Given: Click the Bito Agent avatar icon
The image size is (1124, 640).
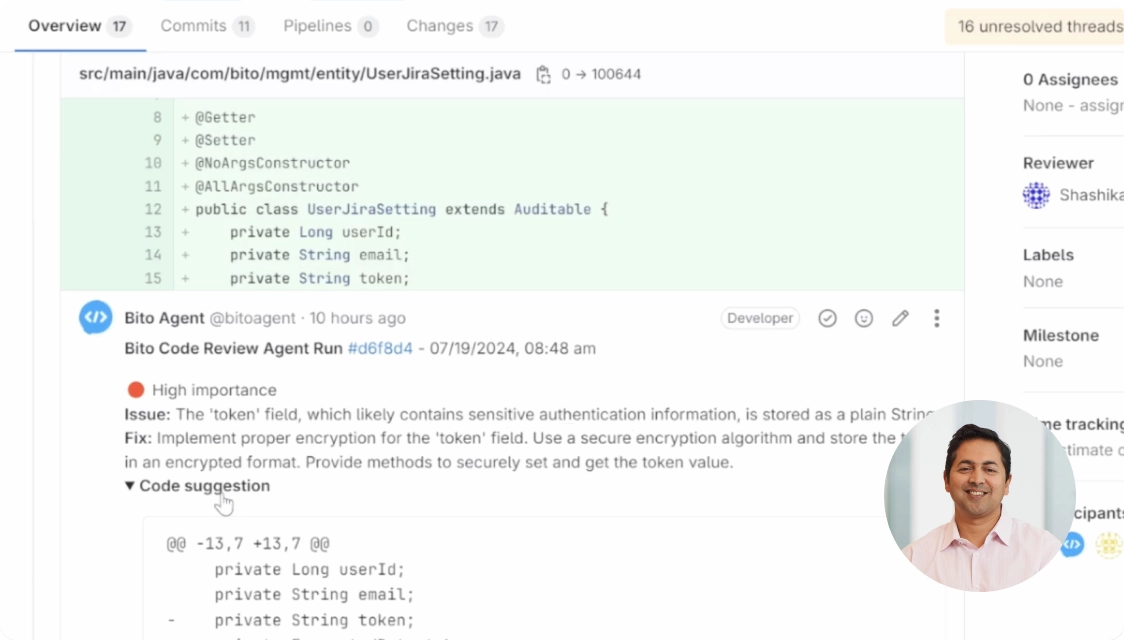Looking at the screenshot, I should tap(96, 317).
